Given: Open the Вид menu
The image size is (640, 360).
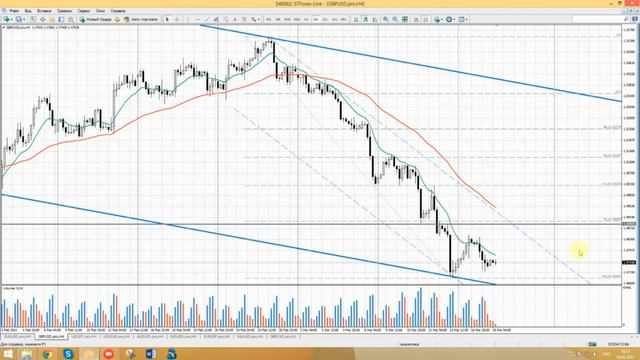Looking at the screenshot, I should tap(28, 11).
